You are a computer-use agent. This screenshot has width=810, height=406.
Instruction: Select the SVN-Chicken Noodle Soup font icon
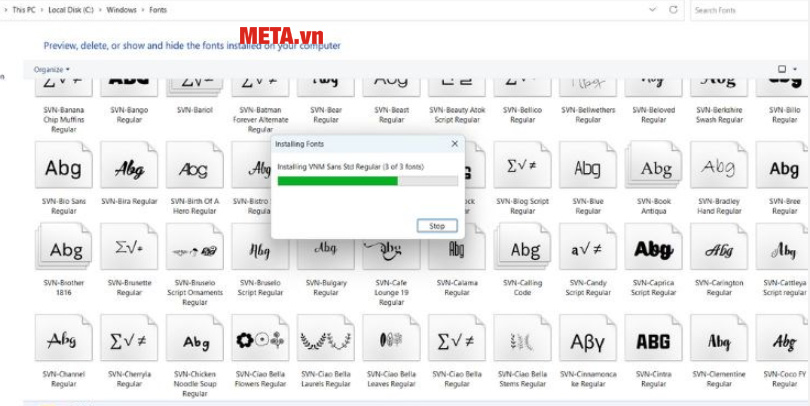[x=195, y=338]
